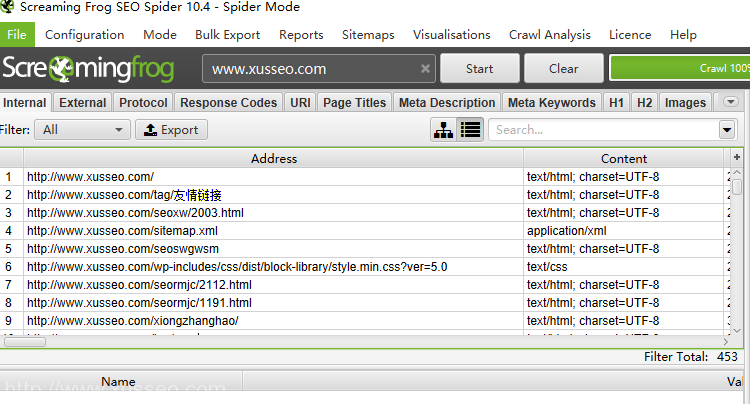The height and width of the screenshot is (404, 750).
Task: Select the Page Titles tab
Action: point(354,102)
